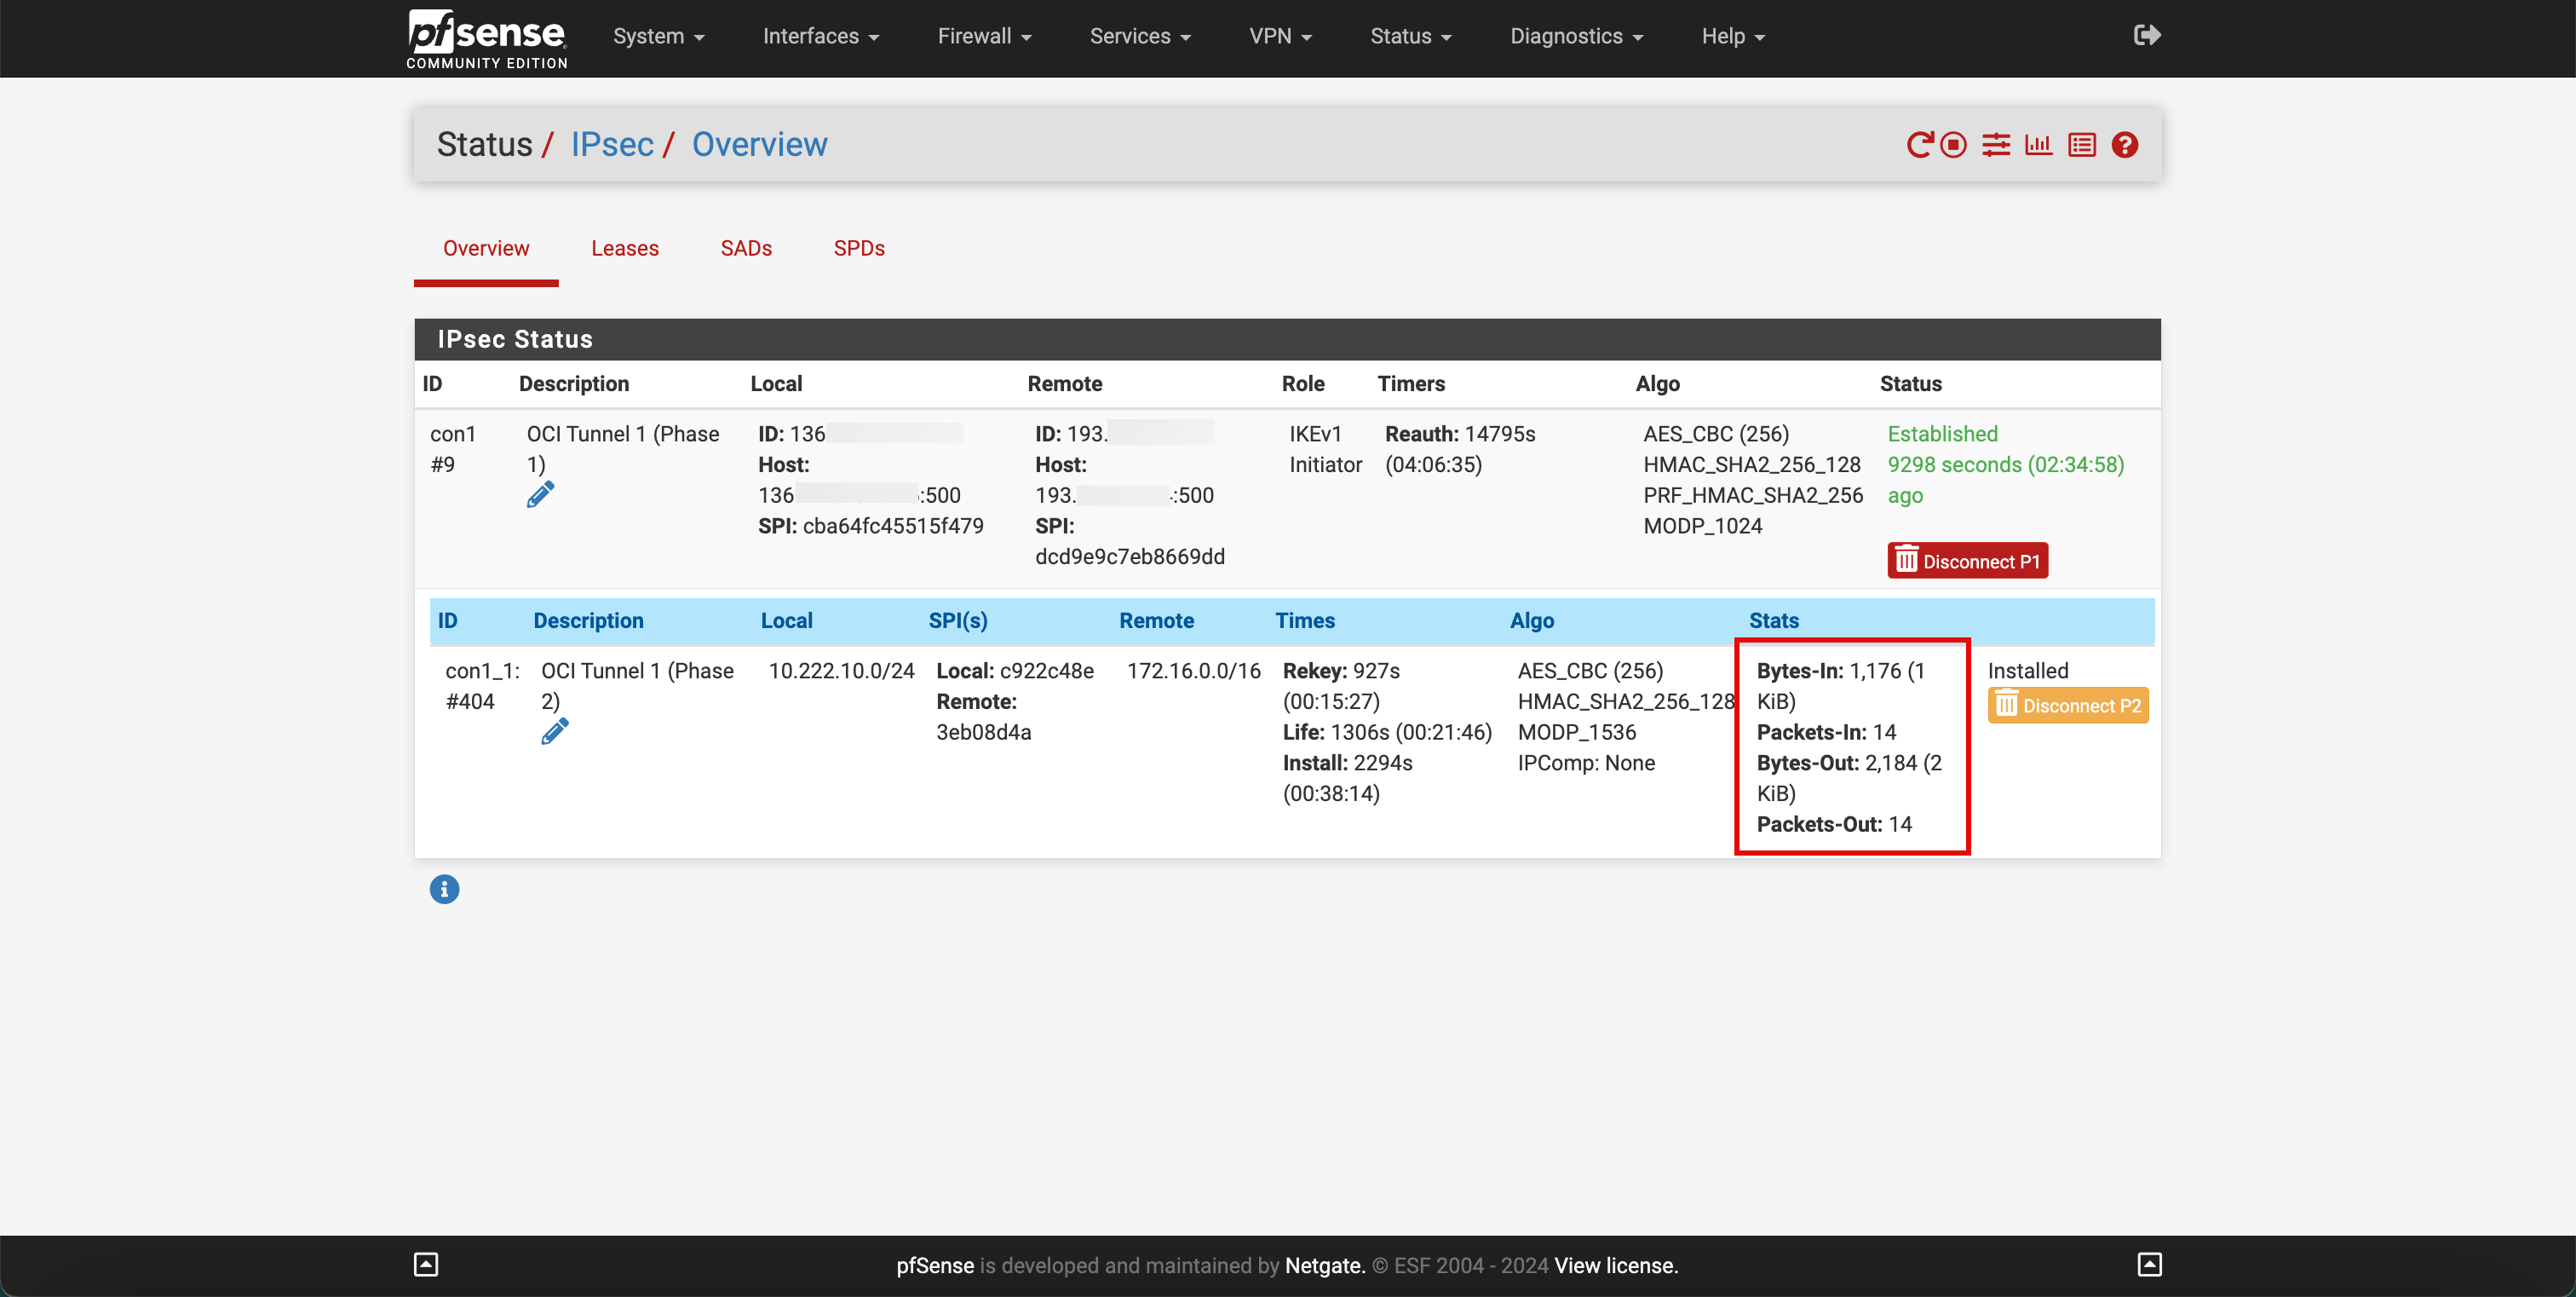The image size is (2576, 1297).
Task: Open the Firewall dropdown menu
Action: pyautogui.click(x=986, y=37)
